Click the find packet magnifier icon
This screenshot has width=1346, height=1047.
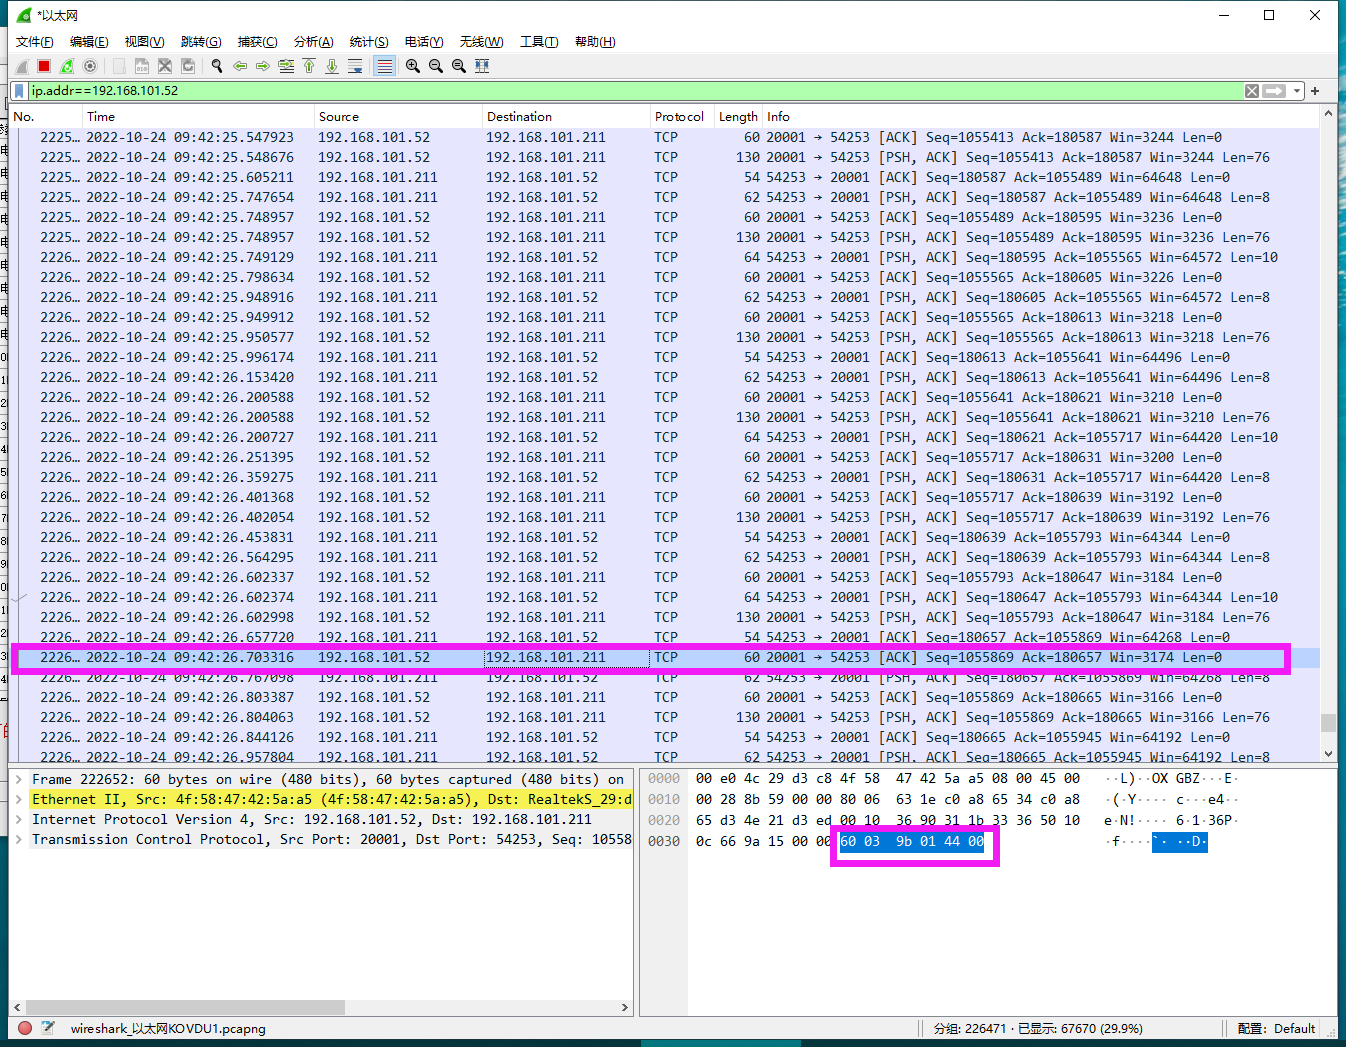(216, 66)
